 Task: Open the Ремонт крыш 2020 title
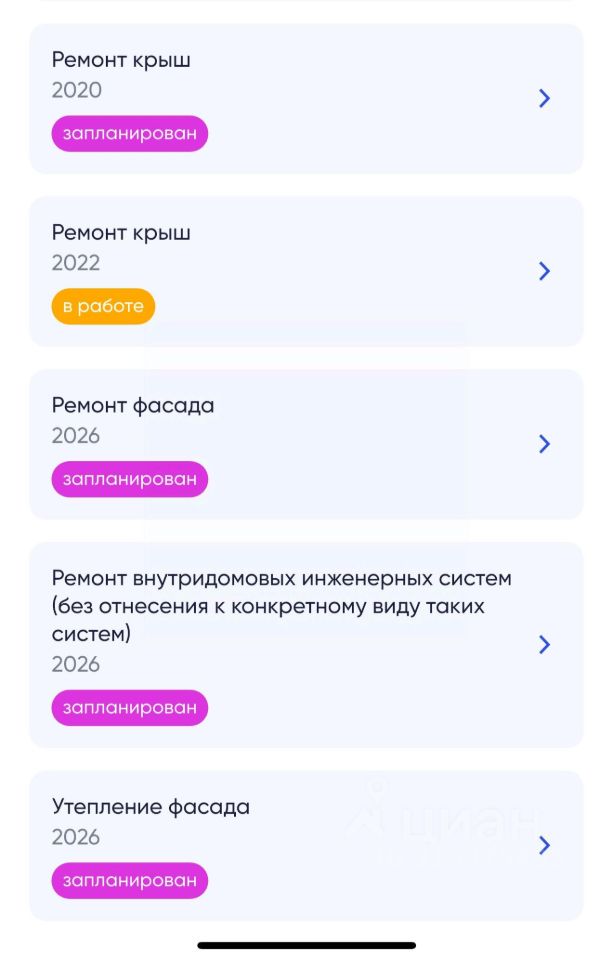point(121,61)
